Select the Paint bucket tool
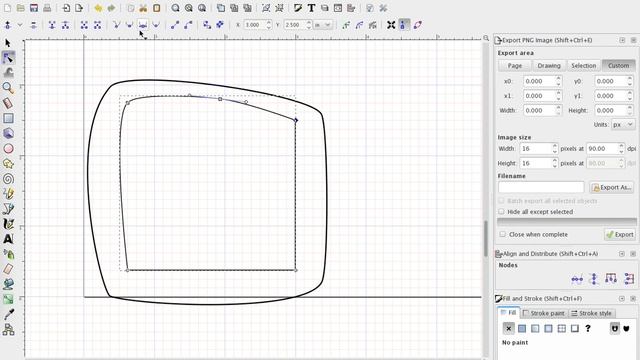 [x=8, y=284]
